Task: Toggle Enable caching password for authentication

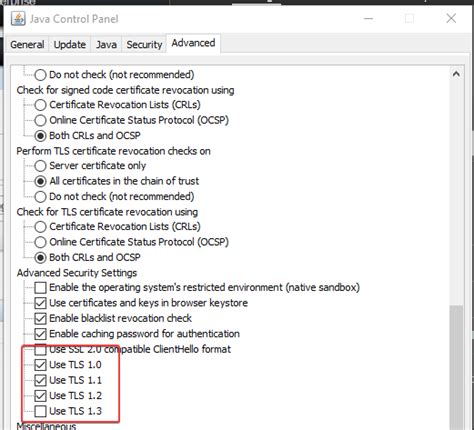Action: (40, 334)
